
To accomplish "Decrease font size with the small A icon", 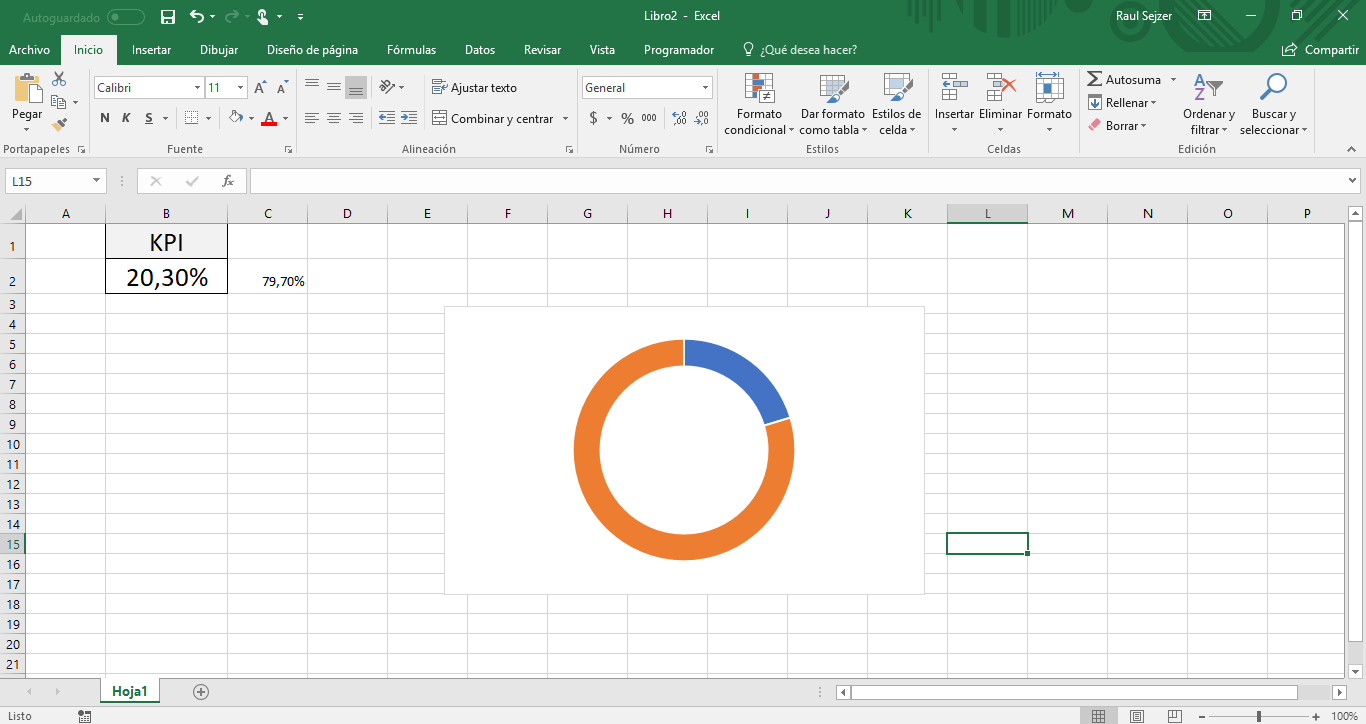I will [x=282, y=88].
